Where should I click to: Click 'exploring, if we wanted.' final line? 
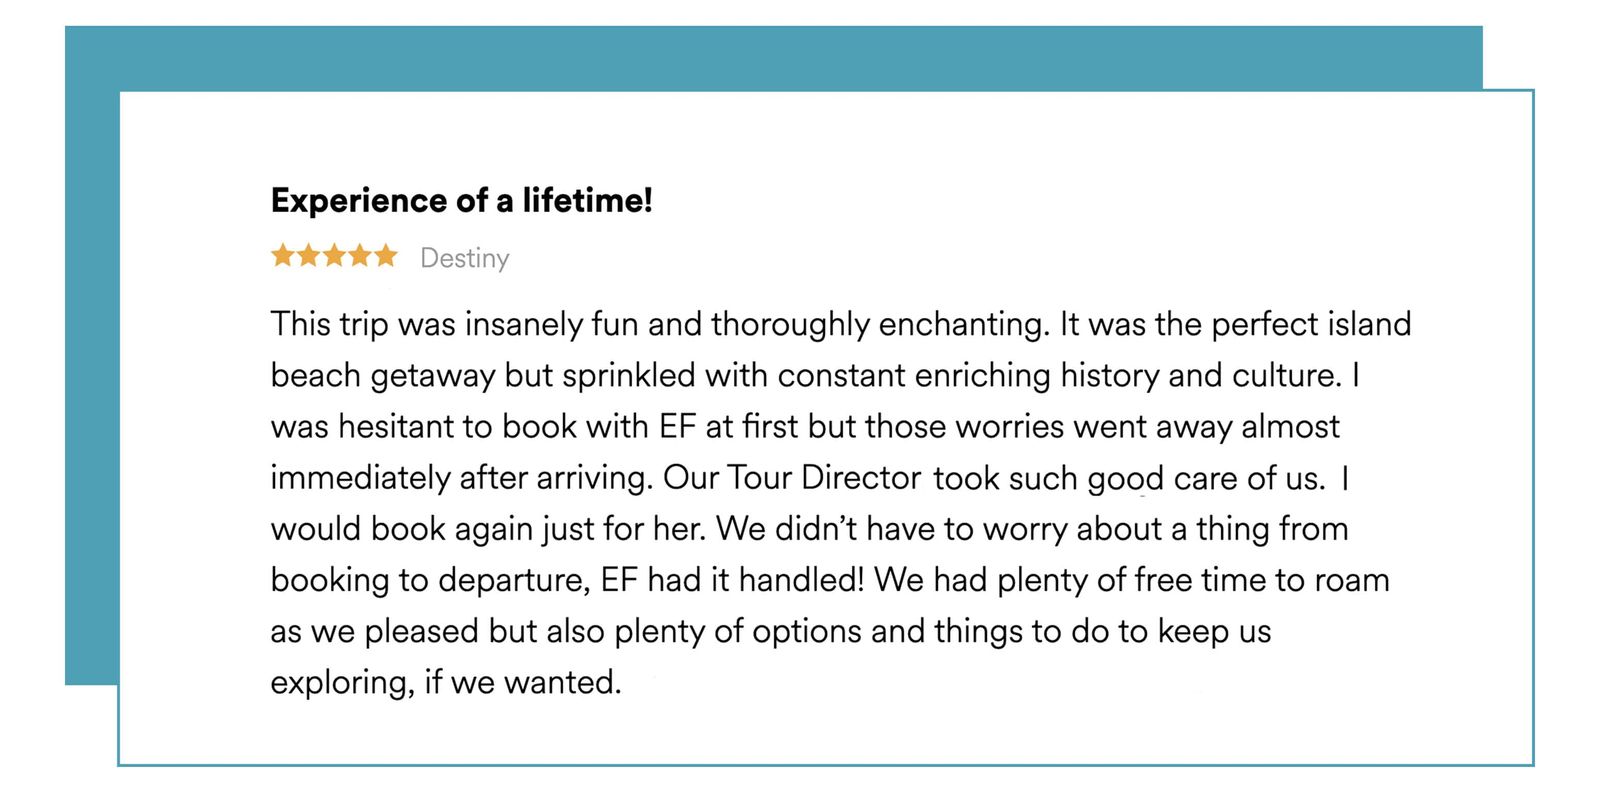click(446, 682)
